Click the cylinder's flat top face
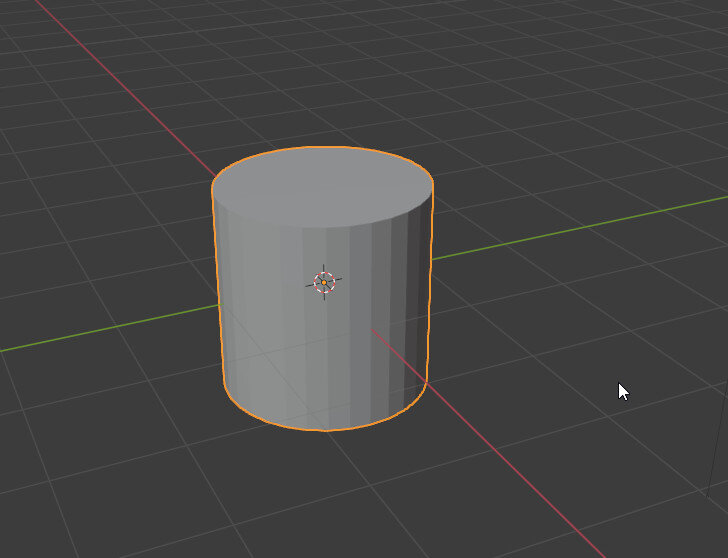This screenshot has height=558, width=728. [323, 187]
